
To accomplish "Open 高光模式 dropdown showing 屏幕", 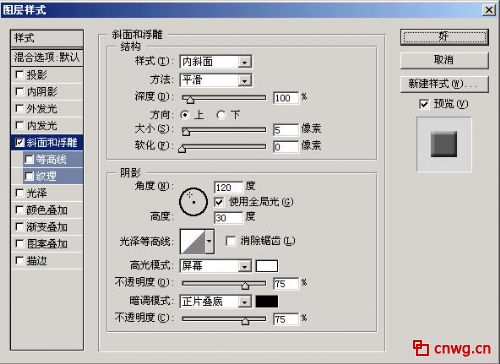I will point(215,266).
